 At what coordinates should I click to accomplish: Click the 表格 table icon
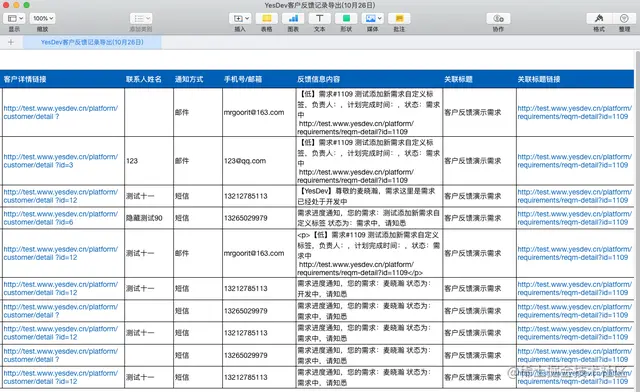point(267,18)
